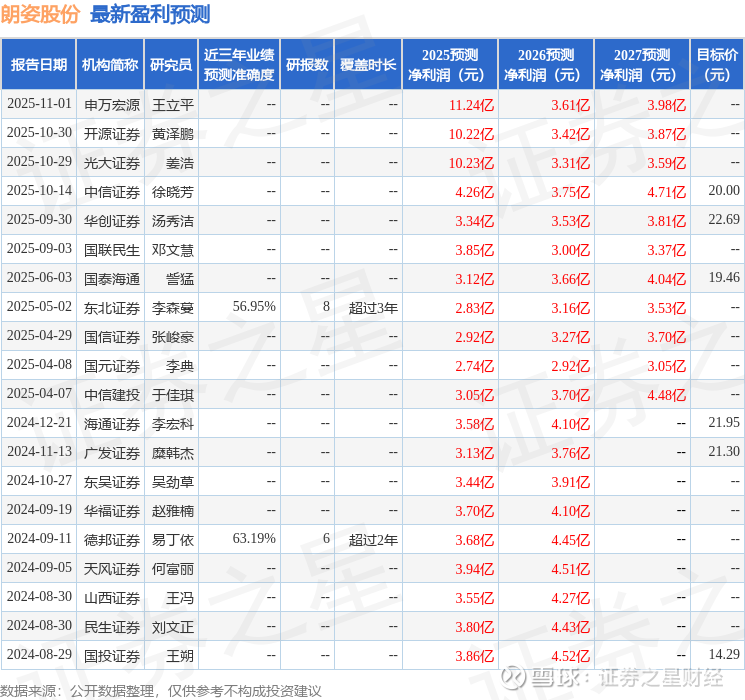Image resolution: width=745 pixels, height=700 pixels.
Task: Click the 4.51亿 profit value
Action: tap(571, 569)
